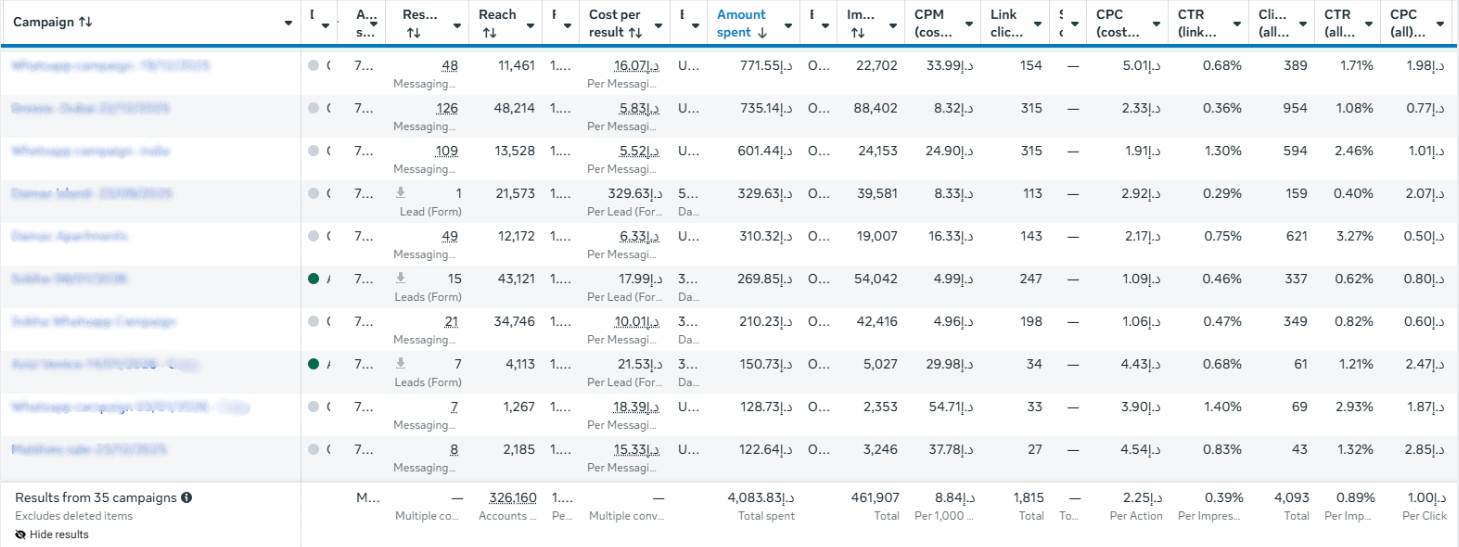Image resolution: width=1459 pixels, height=547 pixels.
Task: Click the underlined 326,160 total reach value
Action: 512,498
